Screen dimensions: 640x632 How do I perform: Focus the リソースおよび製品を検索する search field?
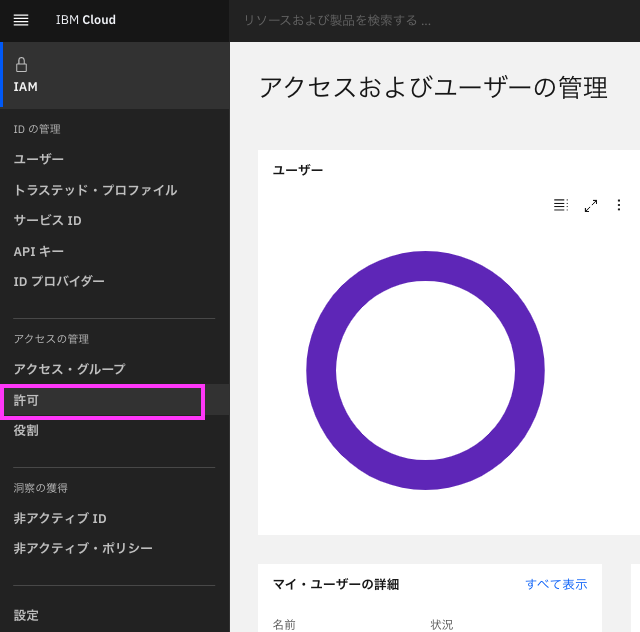click(434, 20)
